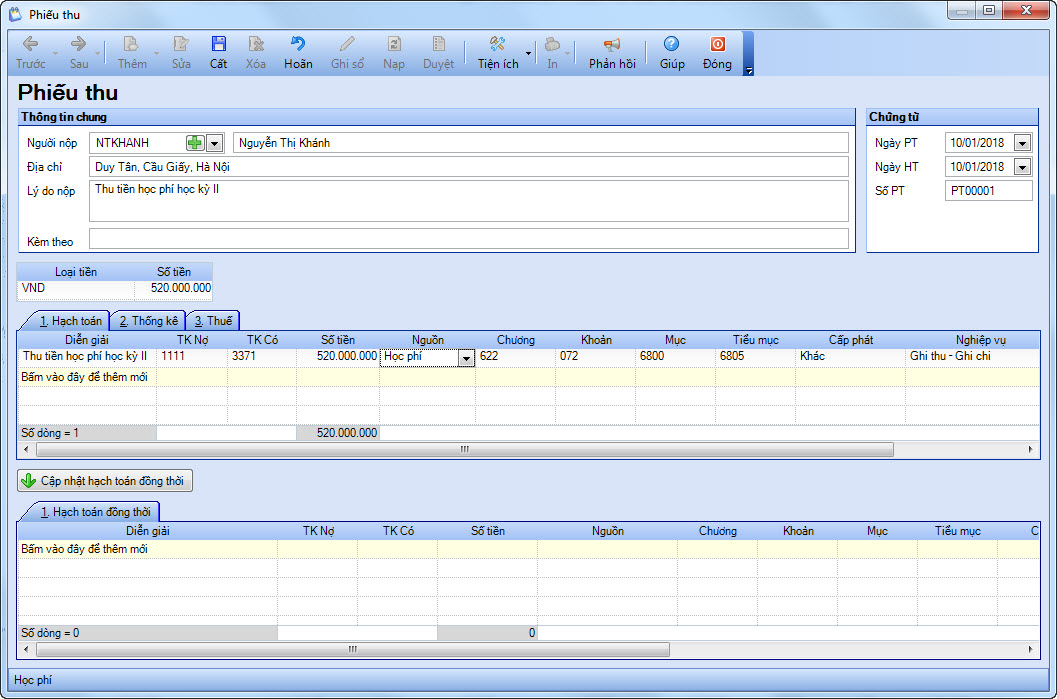Click the Nạp reload toolbar icon
Image resolution: width=1057 pixels, height=699 pixels.
394,44
